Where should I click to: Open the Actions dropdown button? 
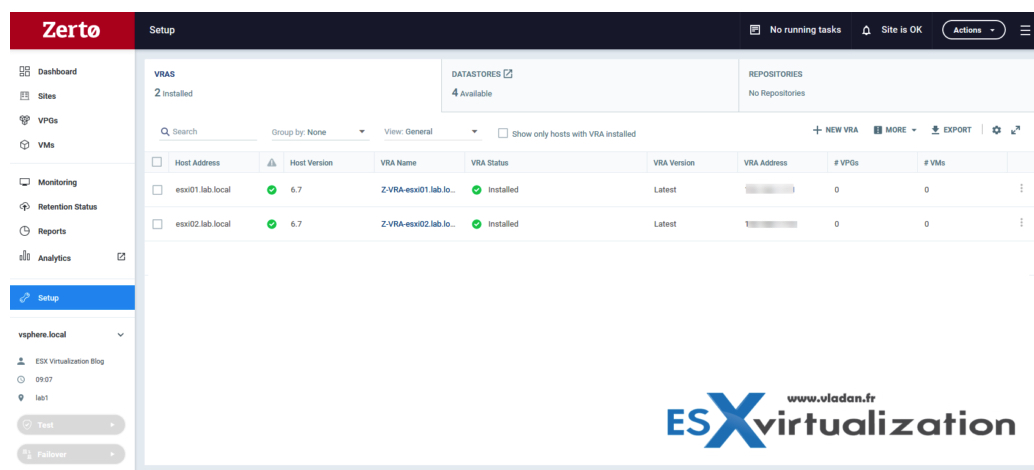[973, 30]
